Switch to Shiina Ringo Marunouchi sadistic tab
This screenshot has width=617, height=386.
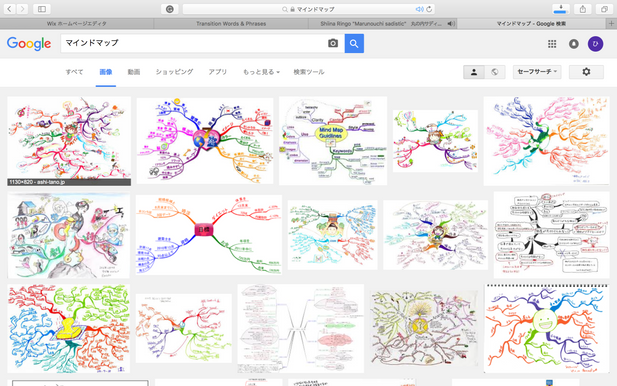click(382, 24)
